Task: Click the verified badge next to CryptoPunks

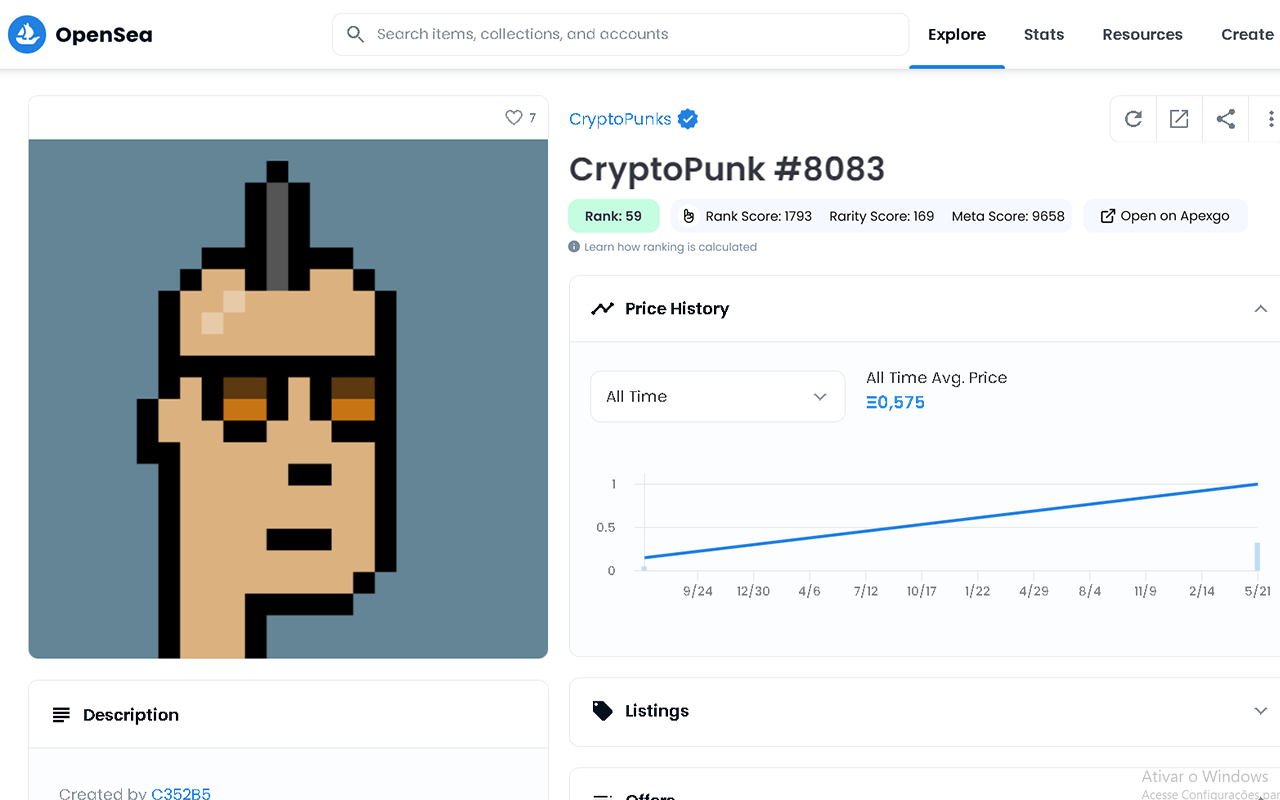Action: 687,118
